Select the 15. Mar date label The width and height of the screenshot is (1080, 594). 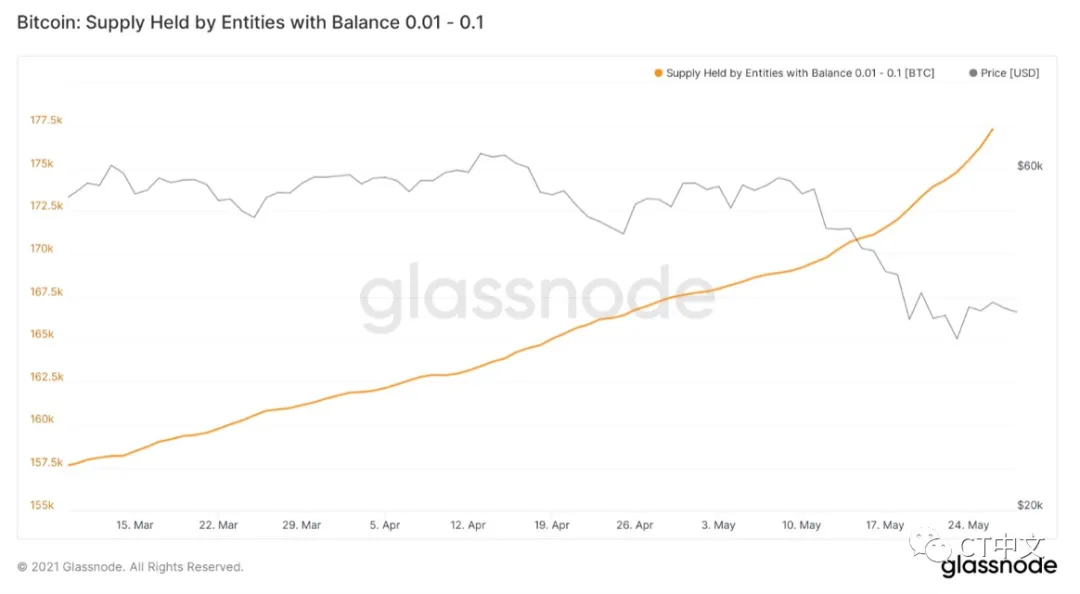click(135, 525)
